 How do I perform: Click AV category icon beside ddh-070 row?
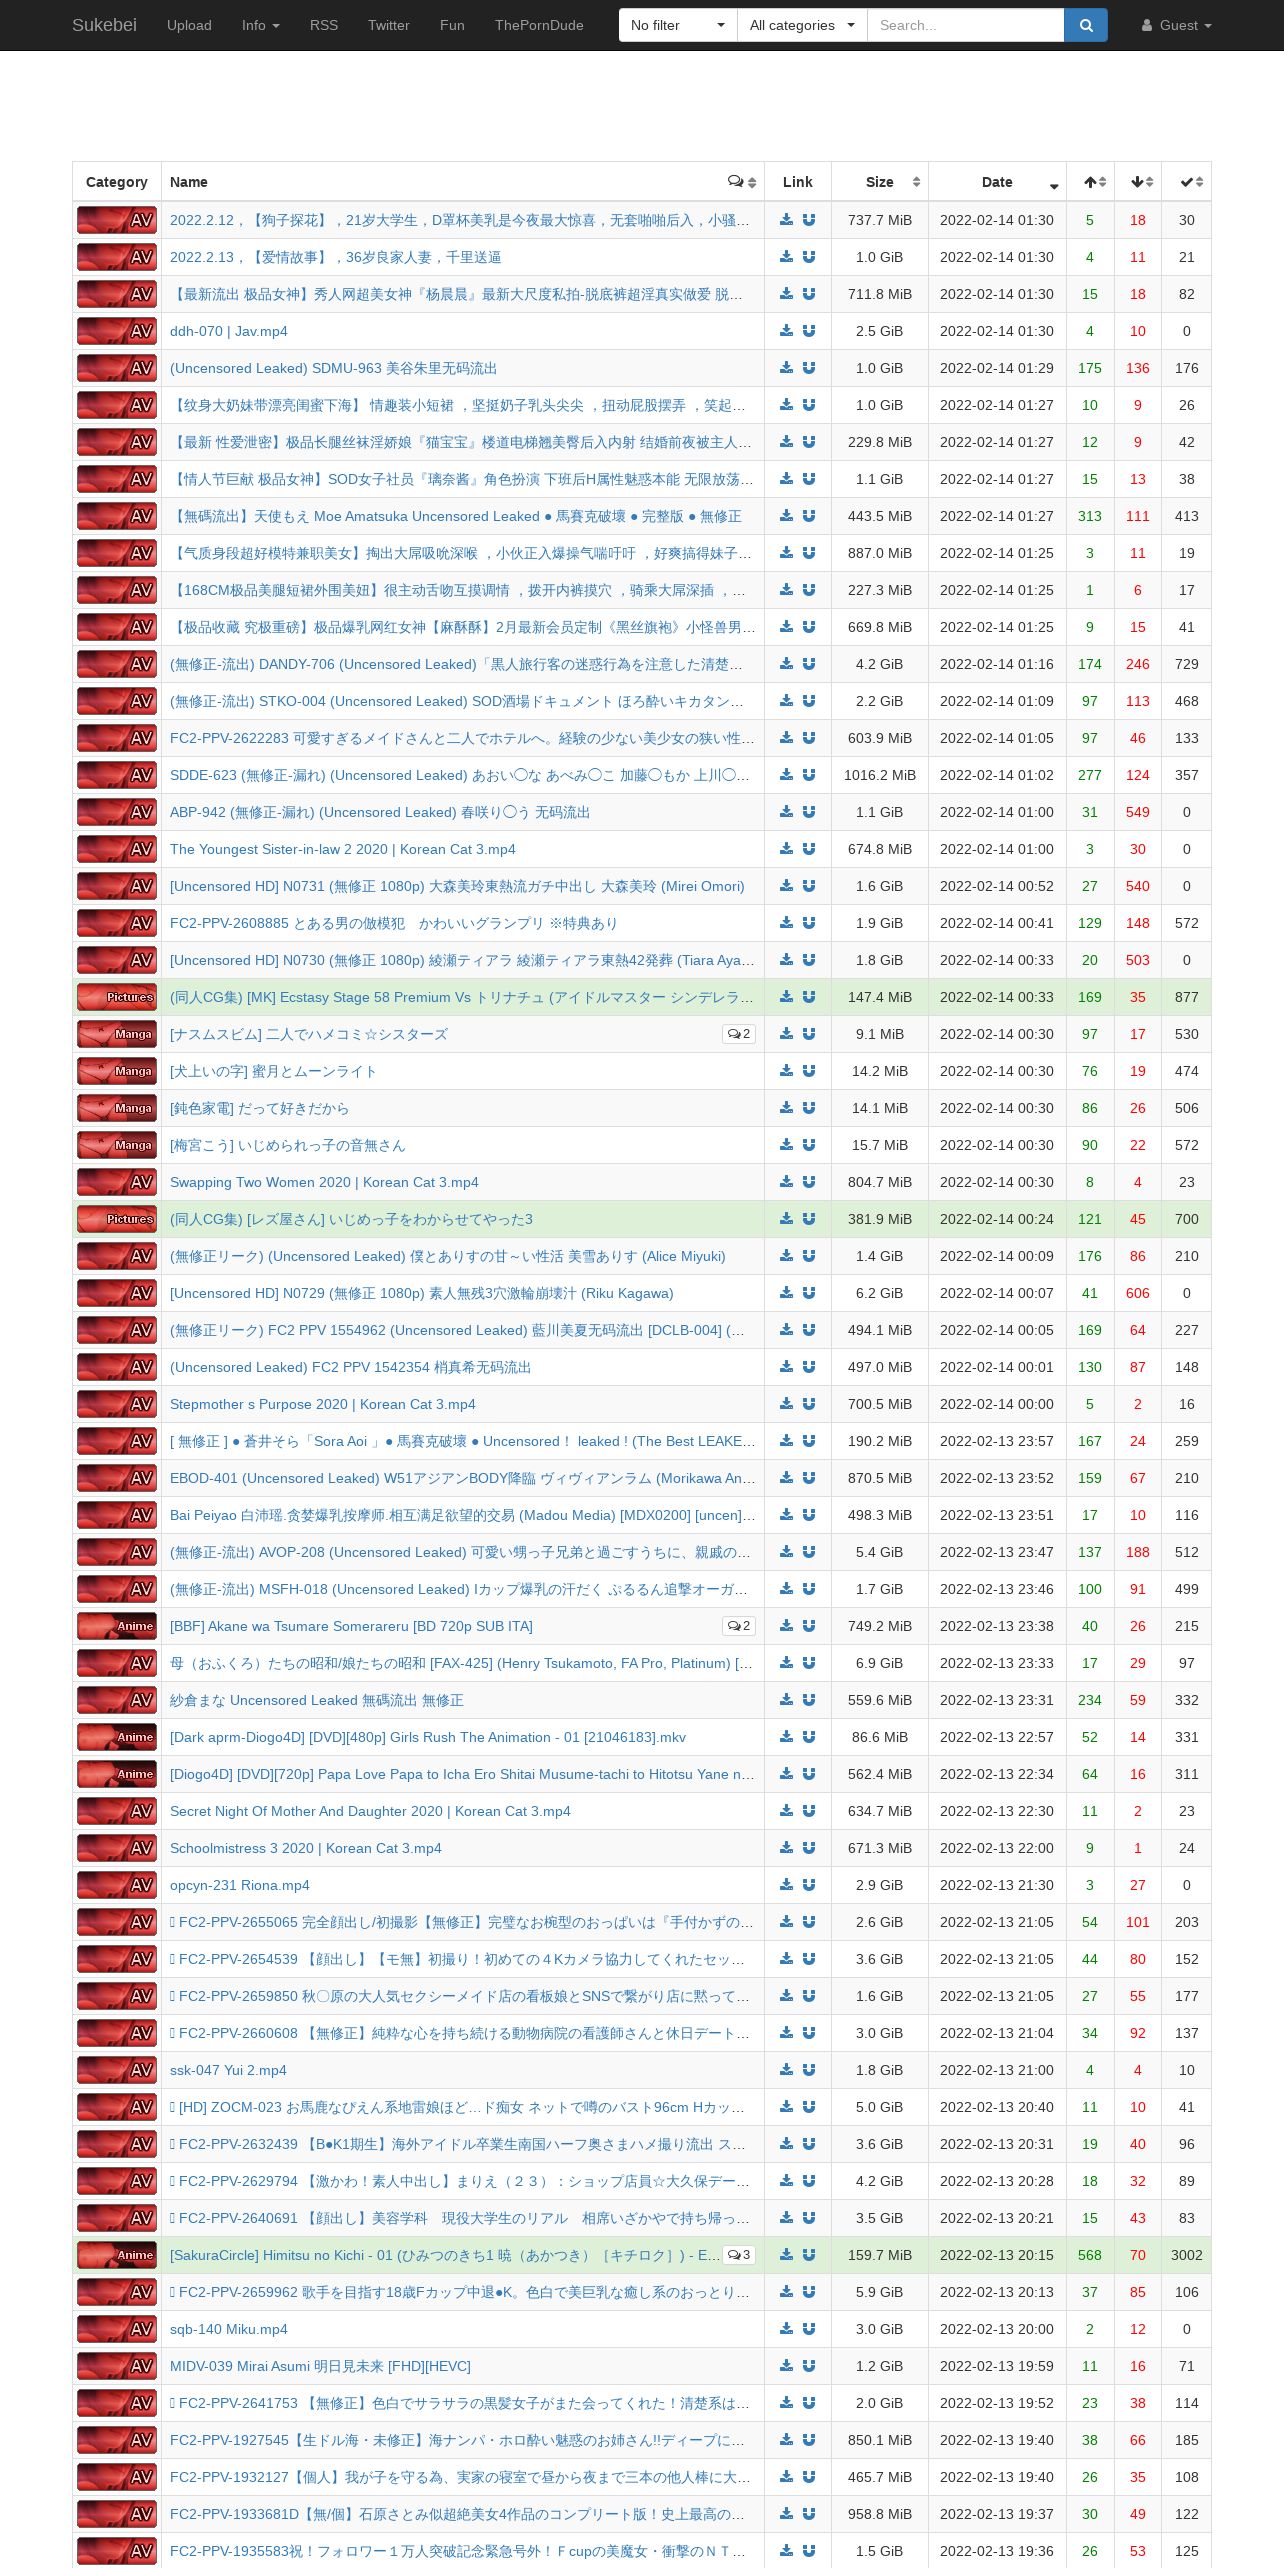coord(117,331)
